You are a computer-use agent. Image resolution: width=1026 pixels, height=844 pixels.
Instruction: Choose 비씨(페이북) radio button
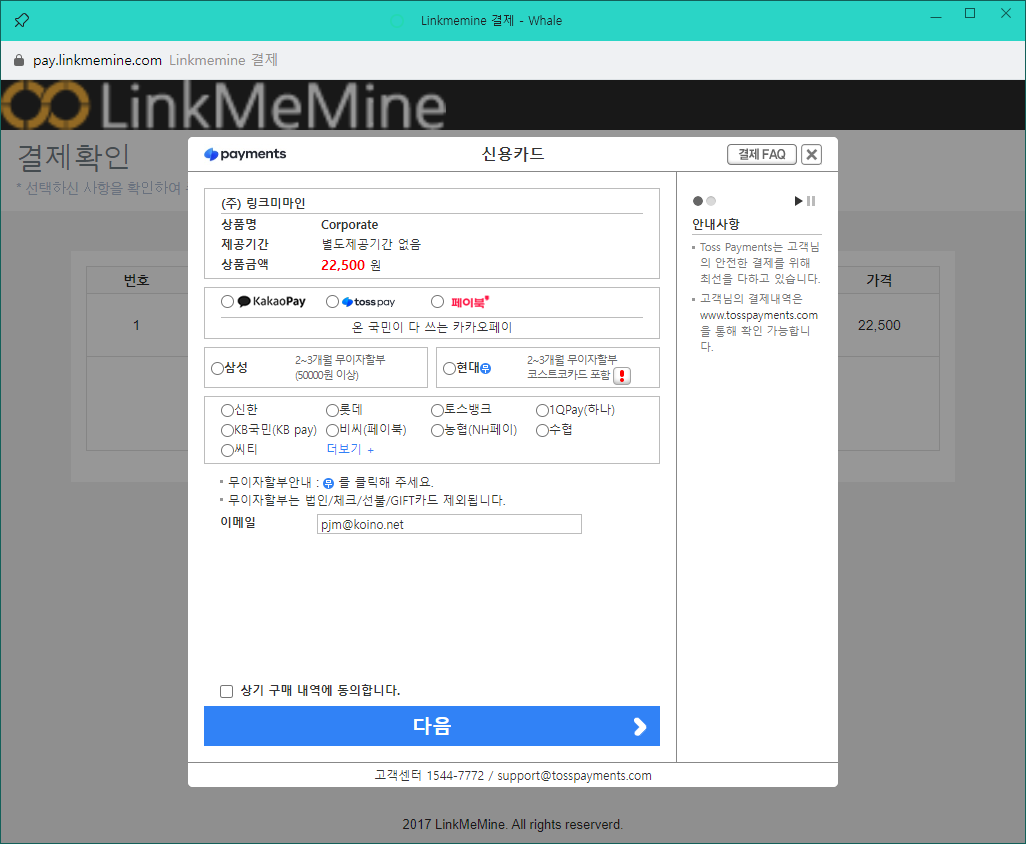(332, 431)
